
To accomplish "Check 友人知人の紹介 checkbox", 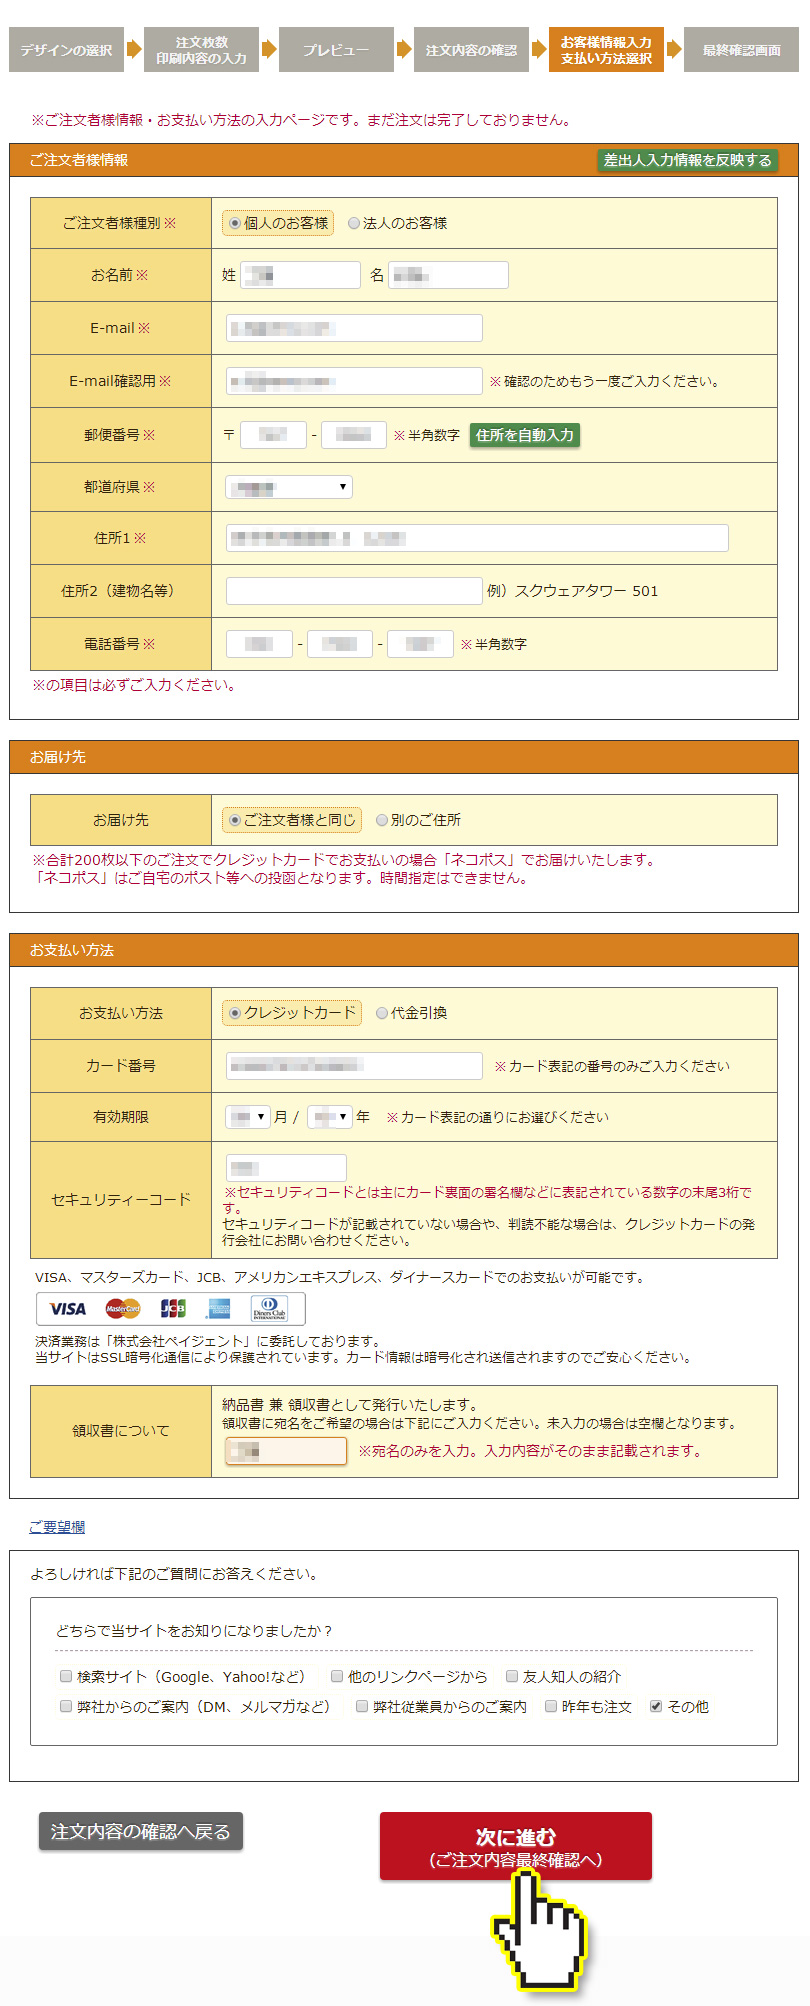I will pyautogui.click(x=512, y=1676).
